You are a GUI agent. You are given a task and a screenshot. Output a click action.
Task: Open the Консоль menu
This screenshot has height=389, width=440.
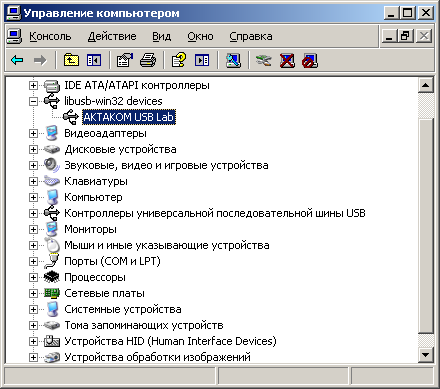[50, 36]
